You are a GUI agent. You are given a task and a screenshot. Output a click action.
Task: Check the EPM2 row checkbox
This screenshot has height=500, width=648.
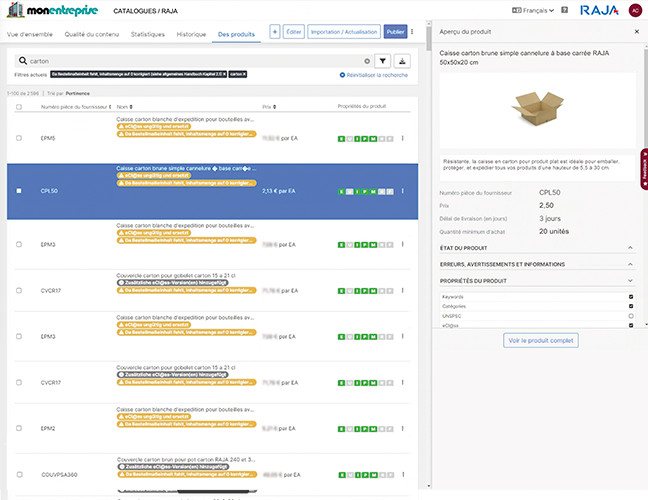[x=19, y=428]
